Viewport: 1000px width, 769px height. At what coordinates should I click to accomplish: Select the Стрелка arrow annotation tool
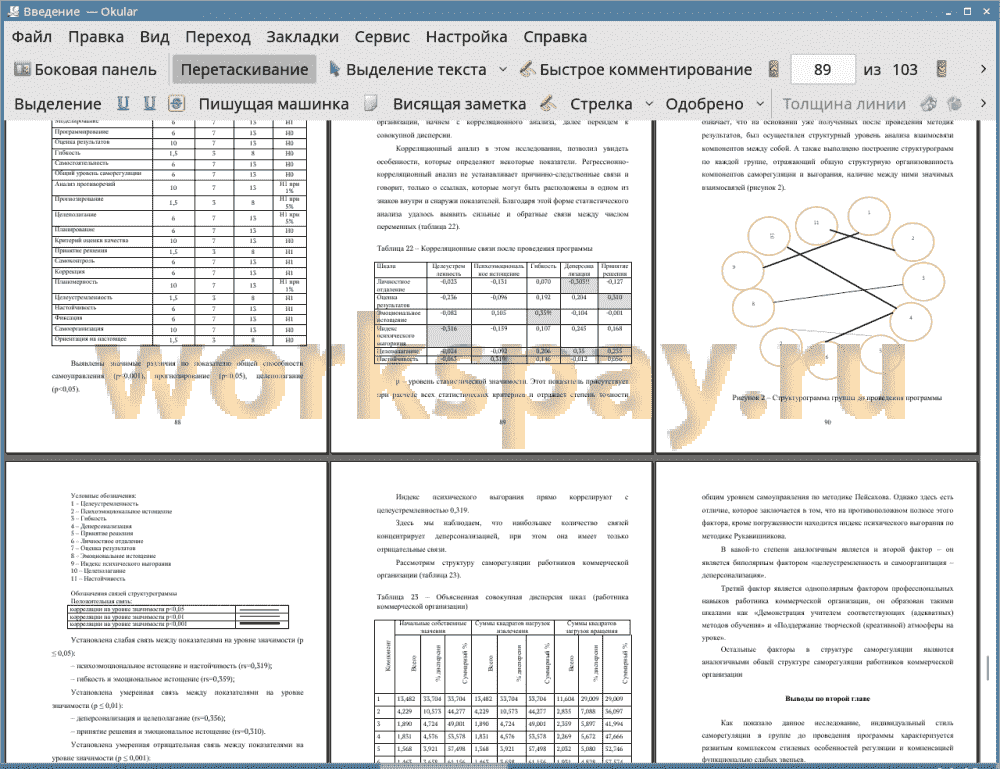pos(601,104)
